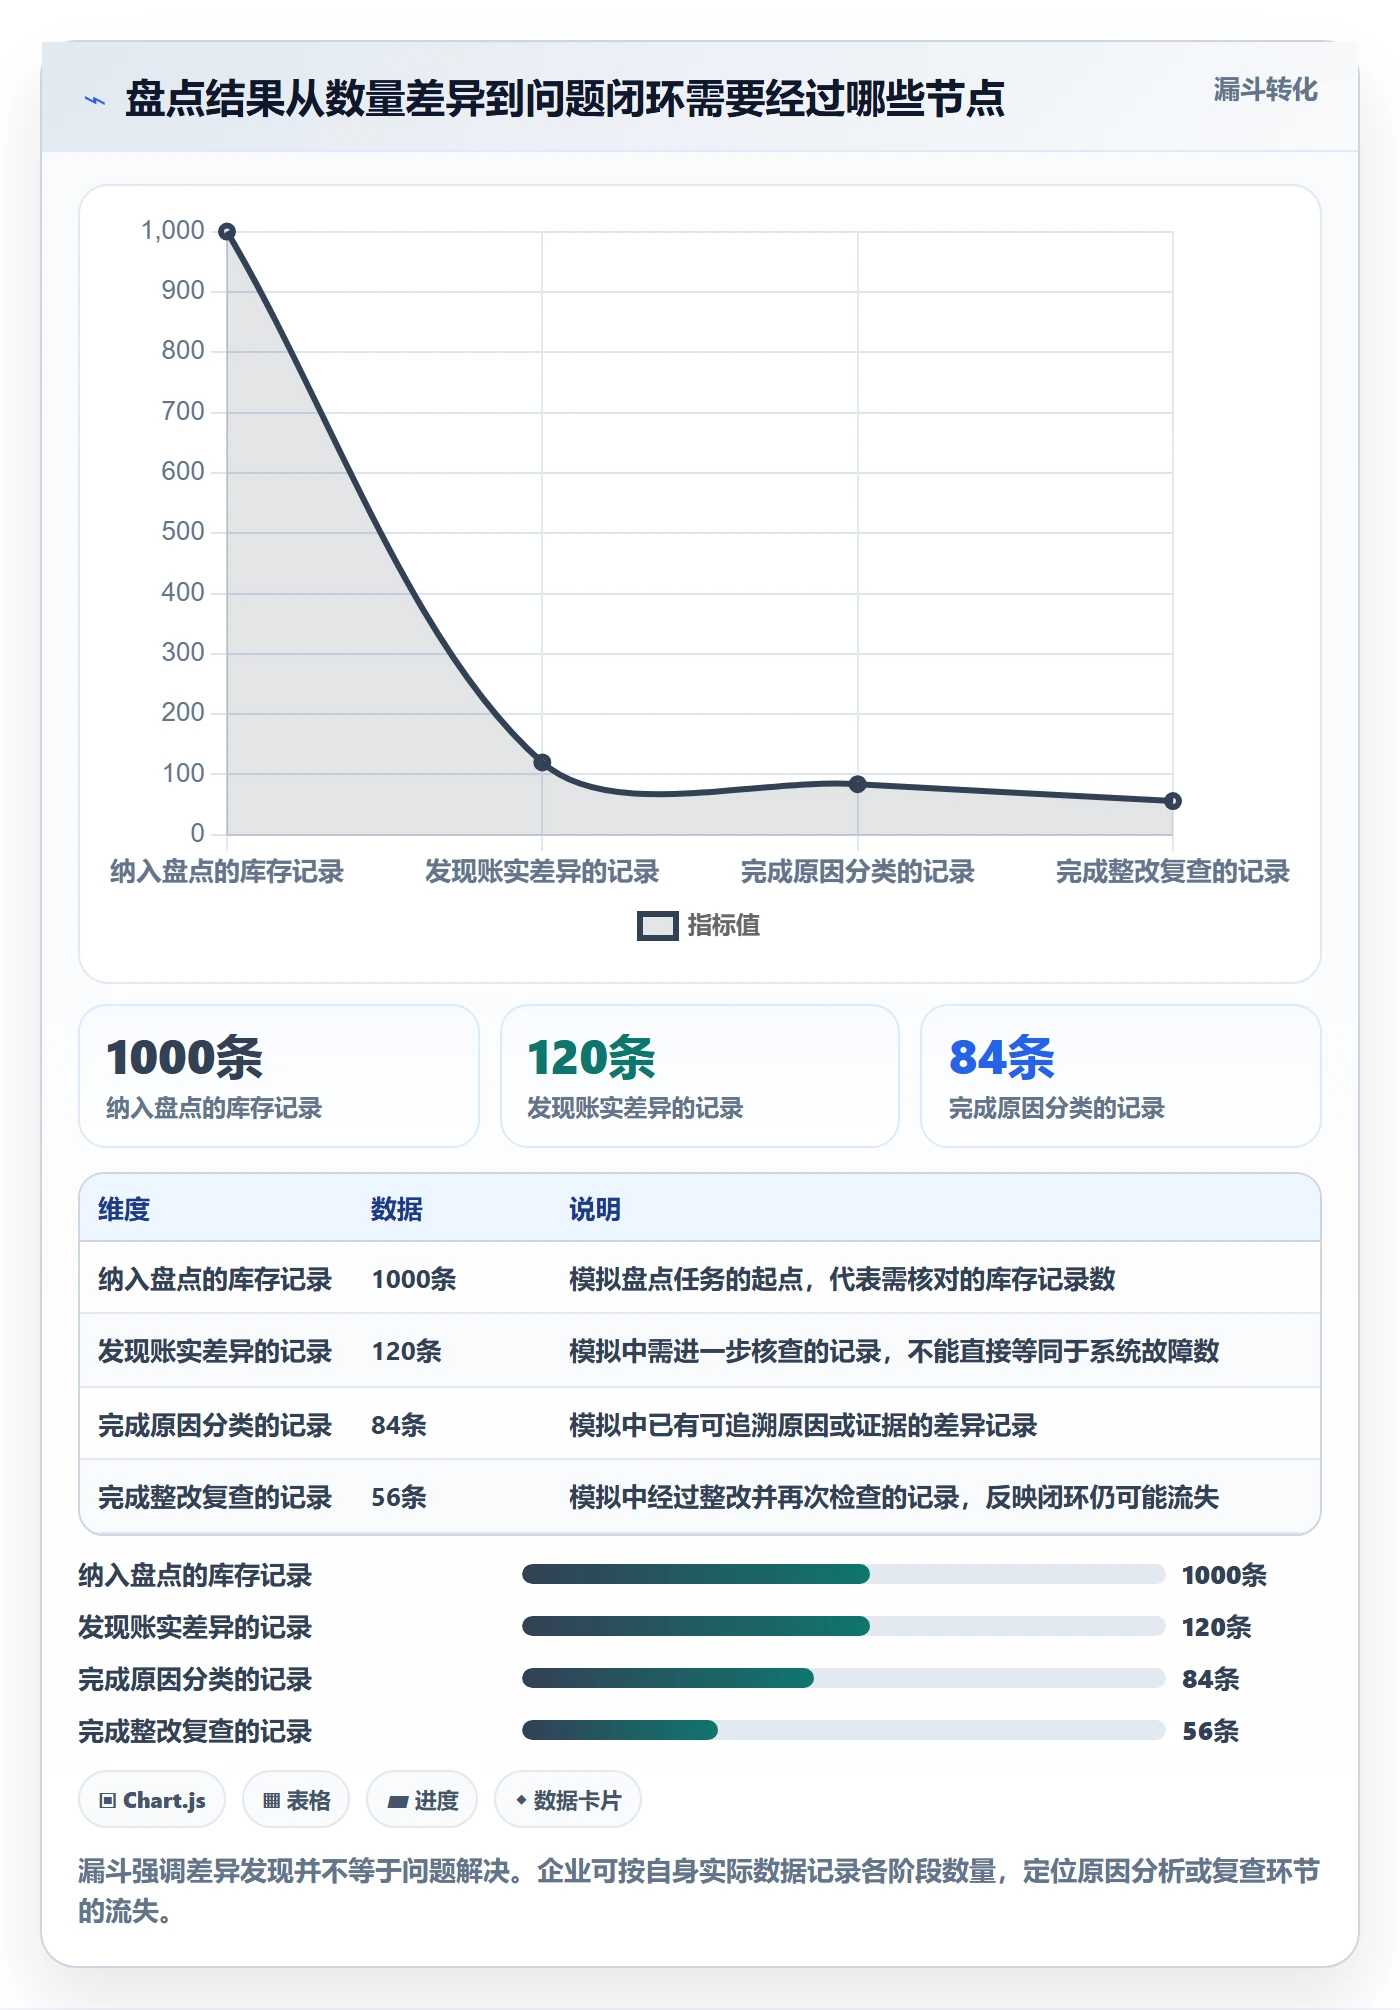This screenshot has height=2010, width=1400.
Task: Select the 数据卡片 tag
Action: [x=568, y=1800]
